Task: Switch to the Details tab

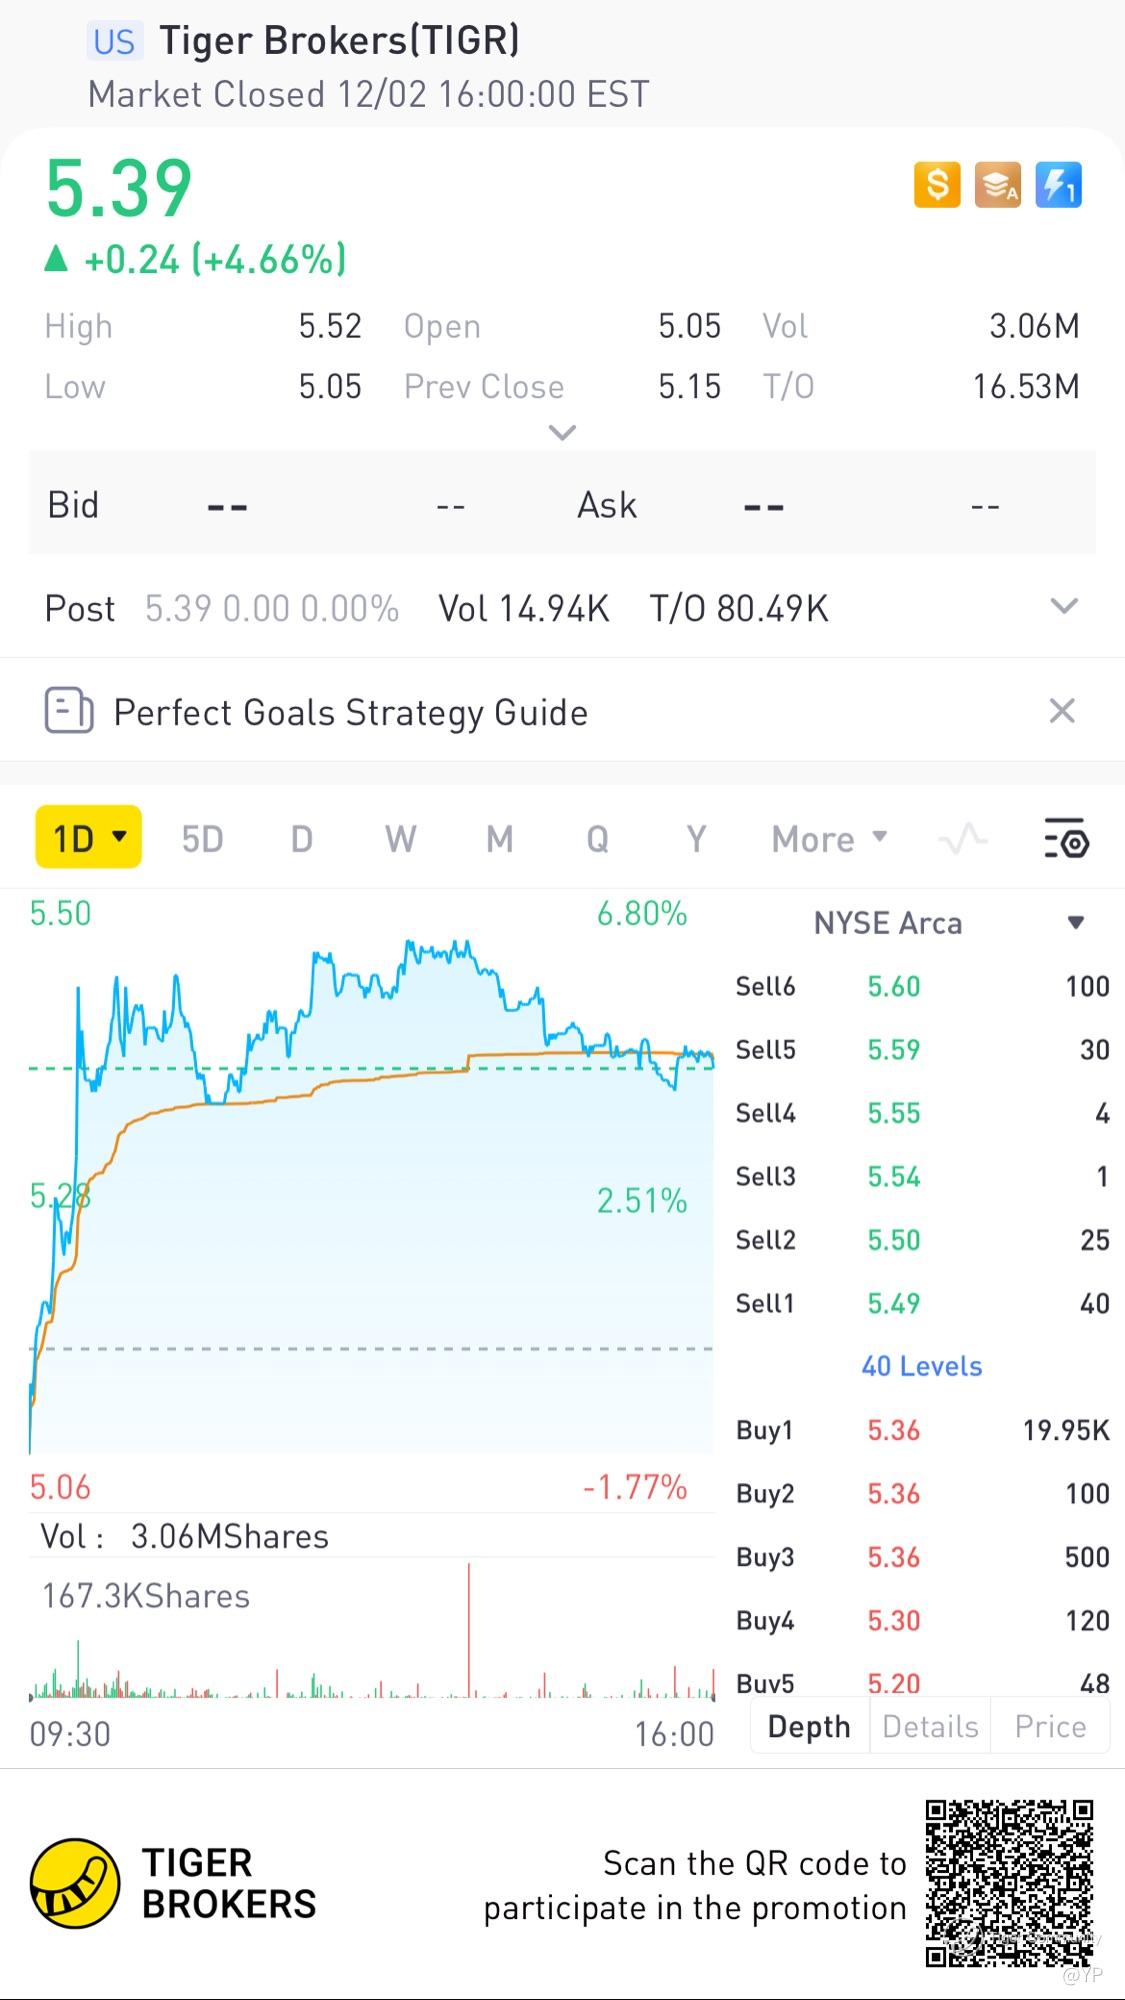Action: coord(930,1726)
